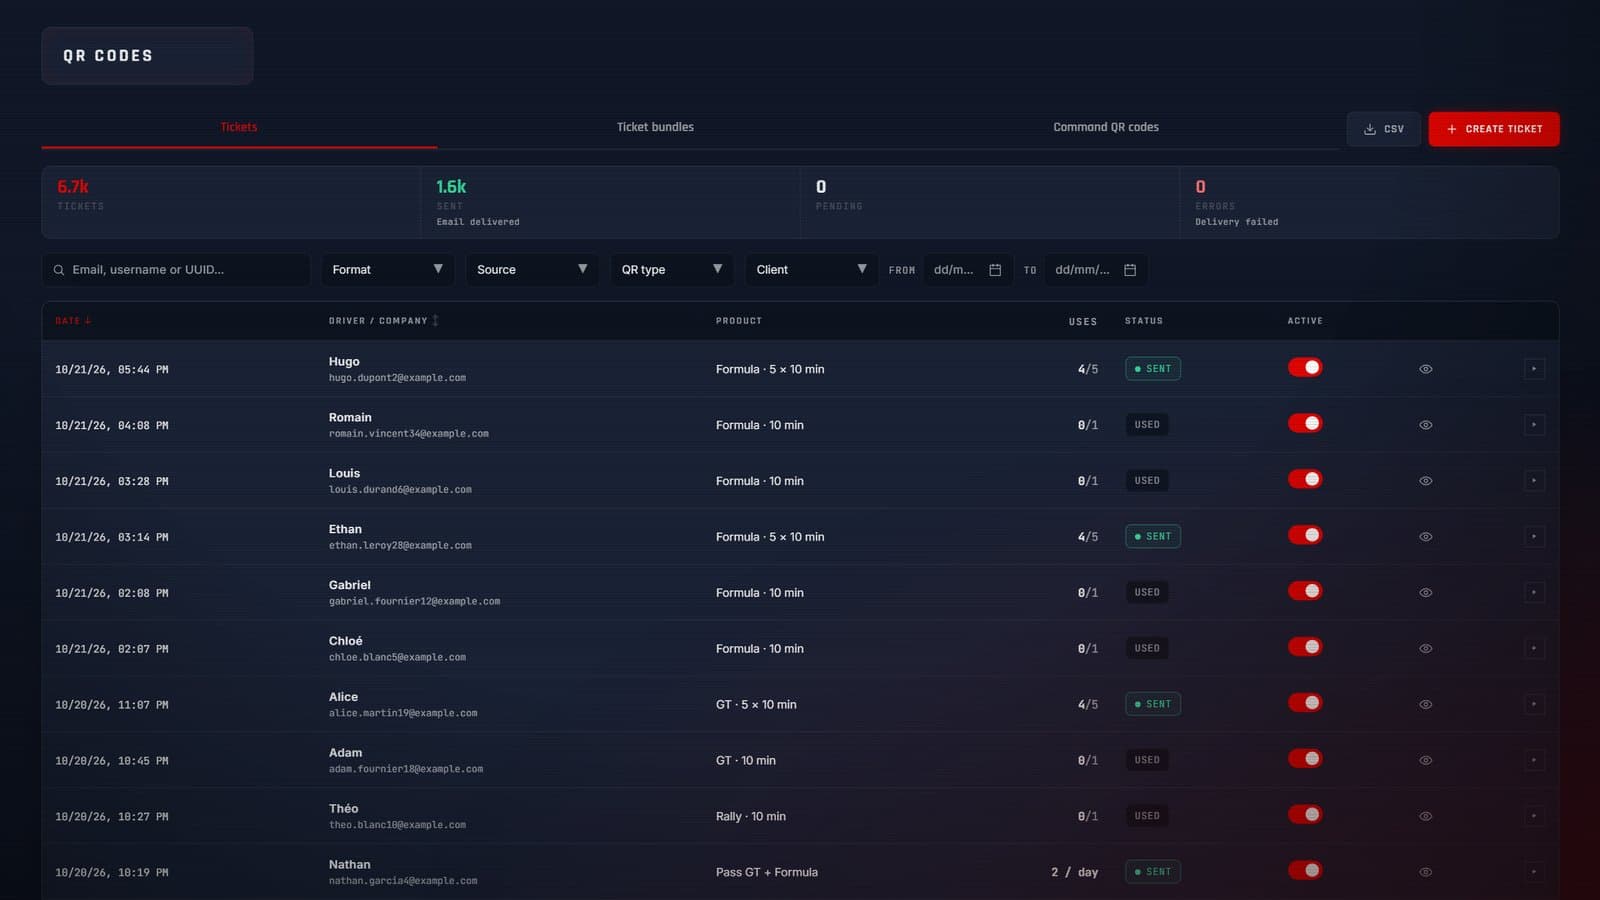Go to Command QR codes tab
The image size is (1600, 900).
(x=1106, y=127)
